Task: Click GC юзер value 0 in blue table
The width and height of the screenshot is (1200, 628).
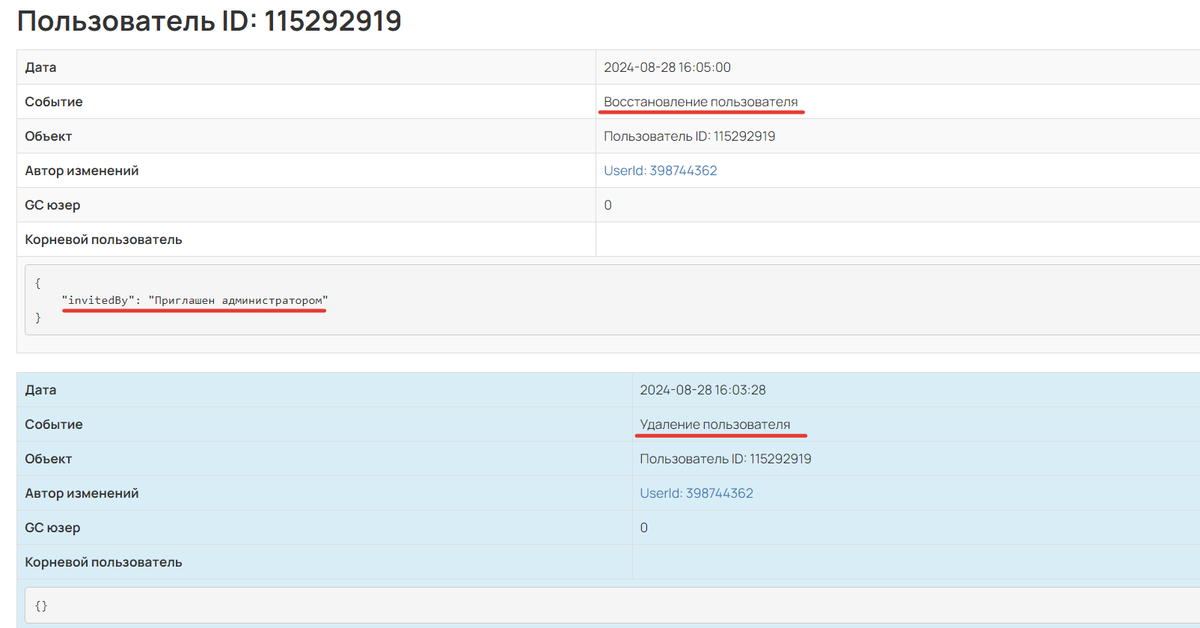Action: pyautogui.click(x=644, y=528)
